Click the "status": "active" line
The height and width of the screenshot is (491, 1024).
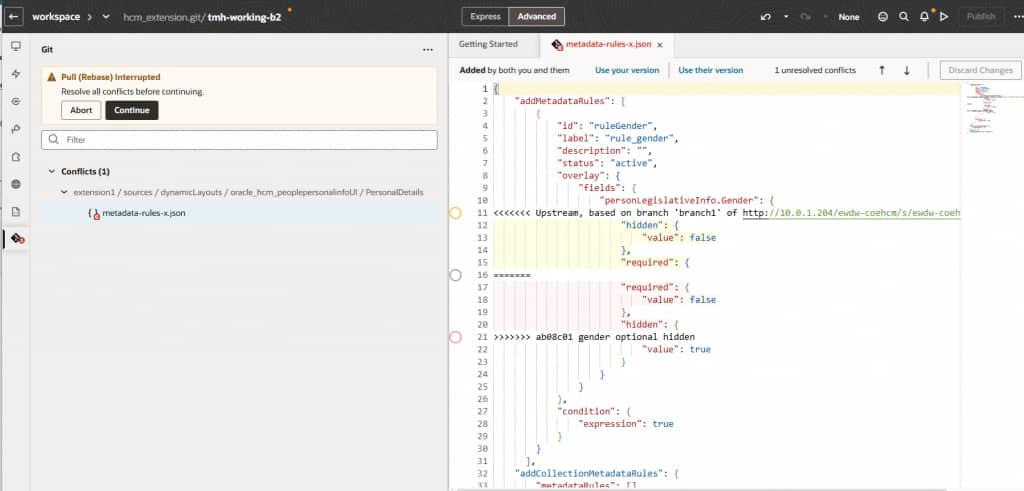[x=606, y=163]
